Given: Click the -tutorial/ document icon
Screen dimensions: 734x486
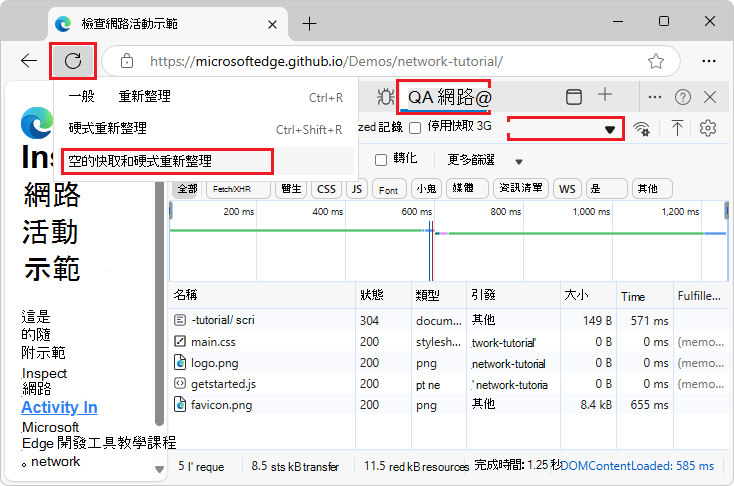Looking at the screenshot, I should [180, 320].
